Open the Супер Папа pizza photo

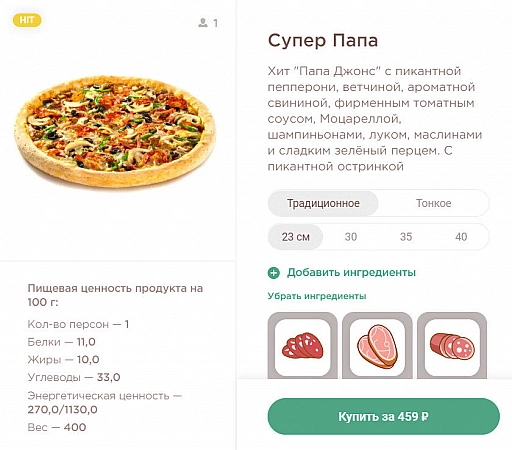point(115,131)
